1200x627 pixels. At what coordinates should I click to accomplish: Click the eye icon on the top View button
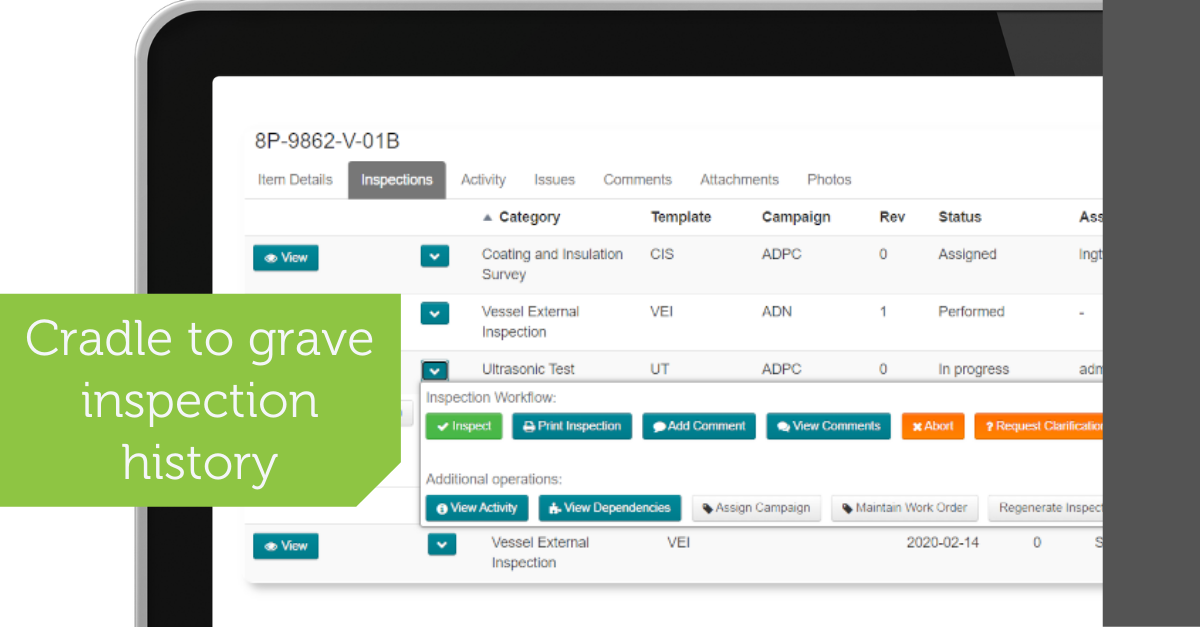click(x=269, y=257)
